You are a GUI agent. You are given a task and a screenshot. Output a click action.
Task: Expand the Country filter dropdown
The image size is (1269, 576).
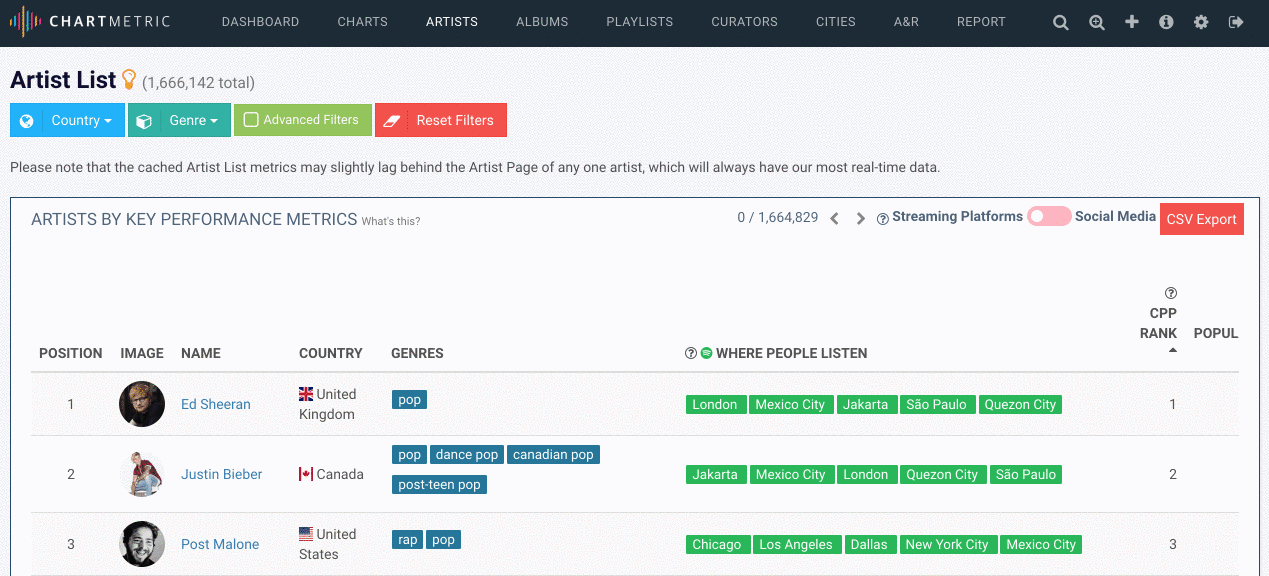click(x=67, y=120)
